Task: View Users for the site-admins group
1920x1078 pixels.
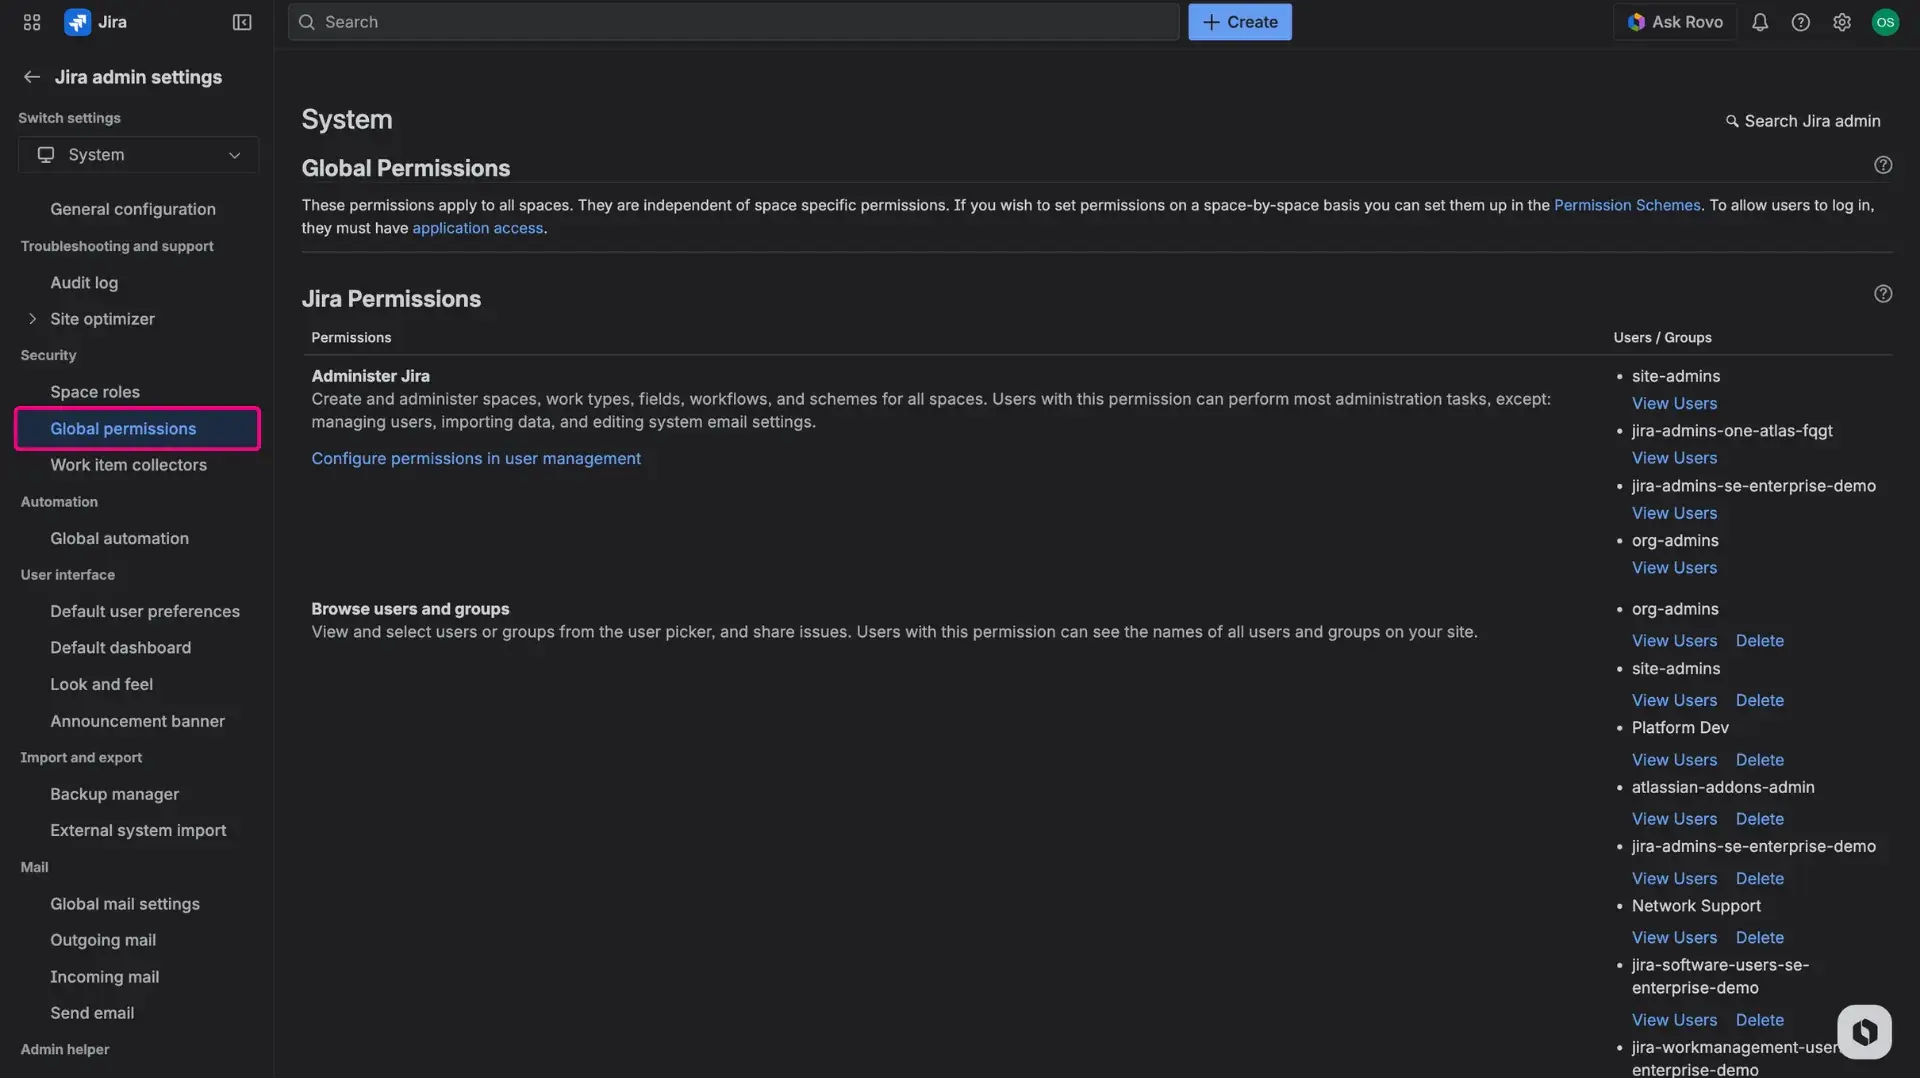Action: click(x=1673, y=403)
